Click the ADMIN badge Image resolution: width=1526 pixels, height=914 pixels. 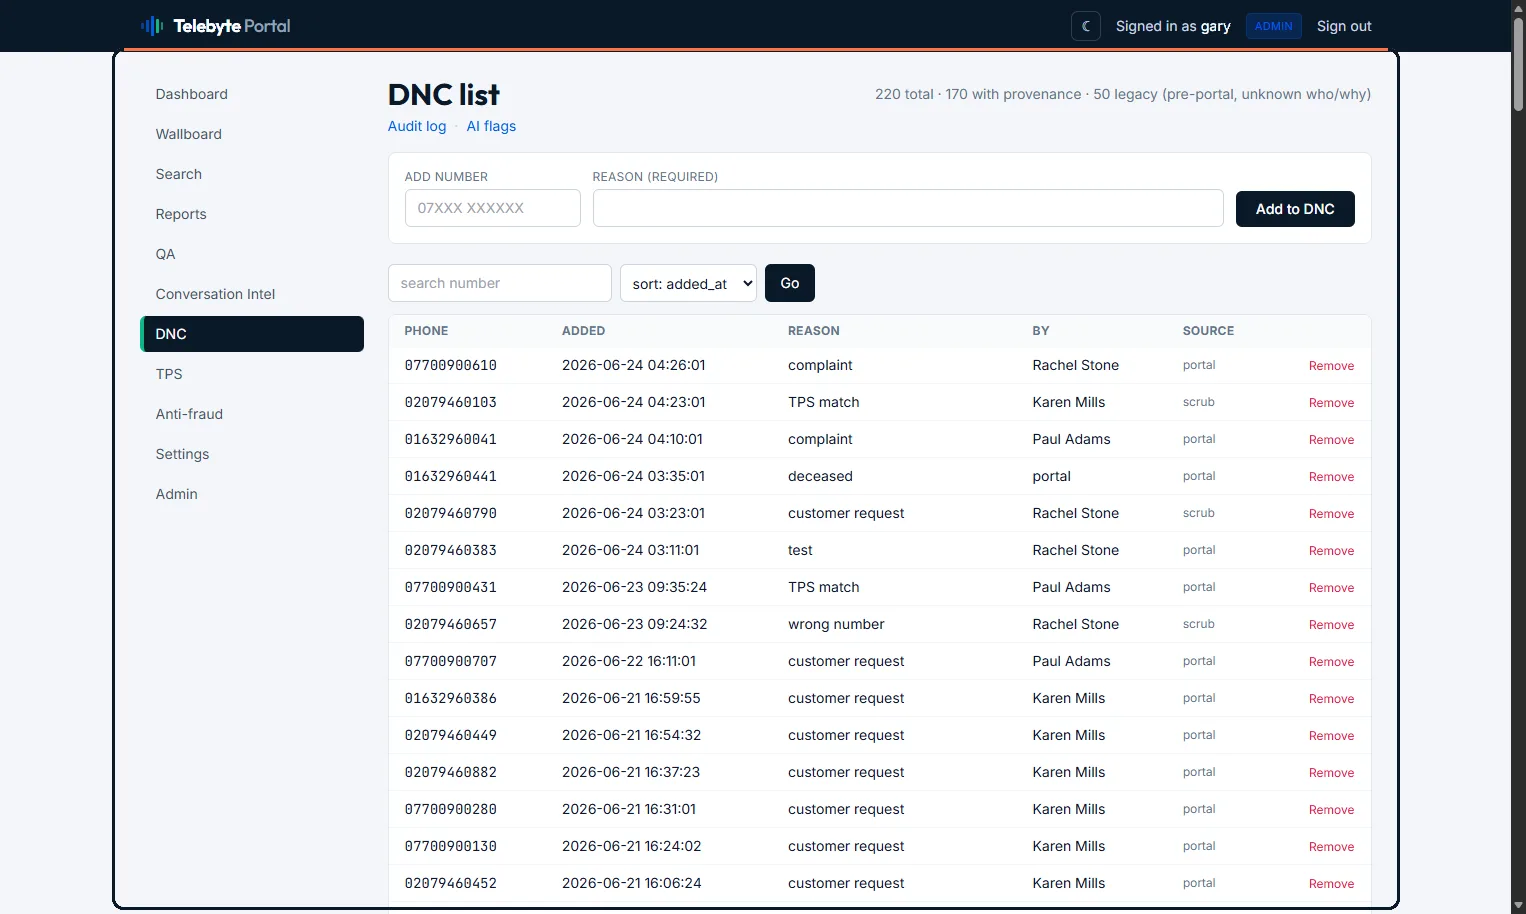(x=1273, y=26)
